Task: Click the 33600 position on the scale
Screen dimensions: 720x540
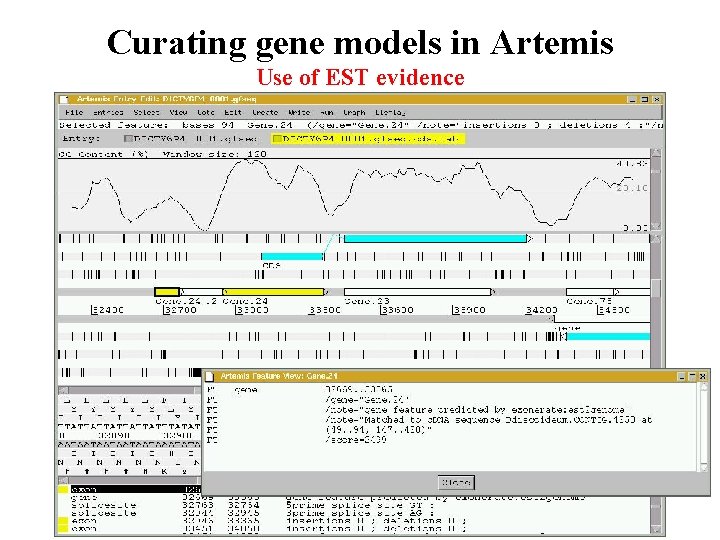Action: 397,310
